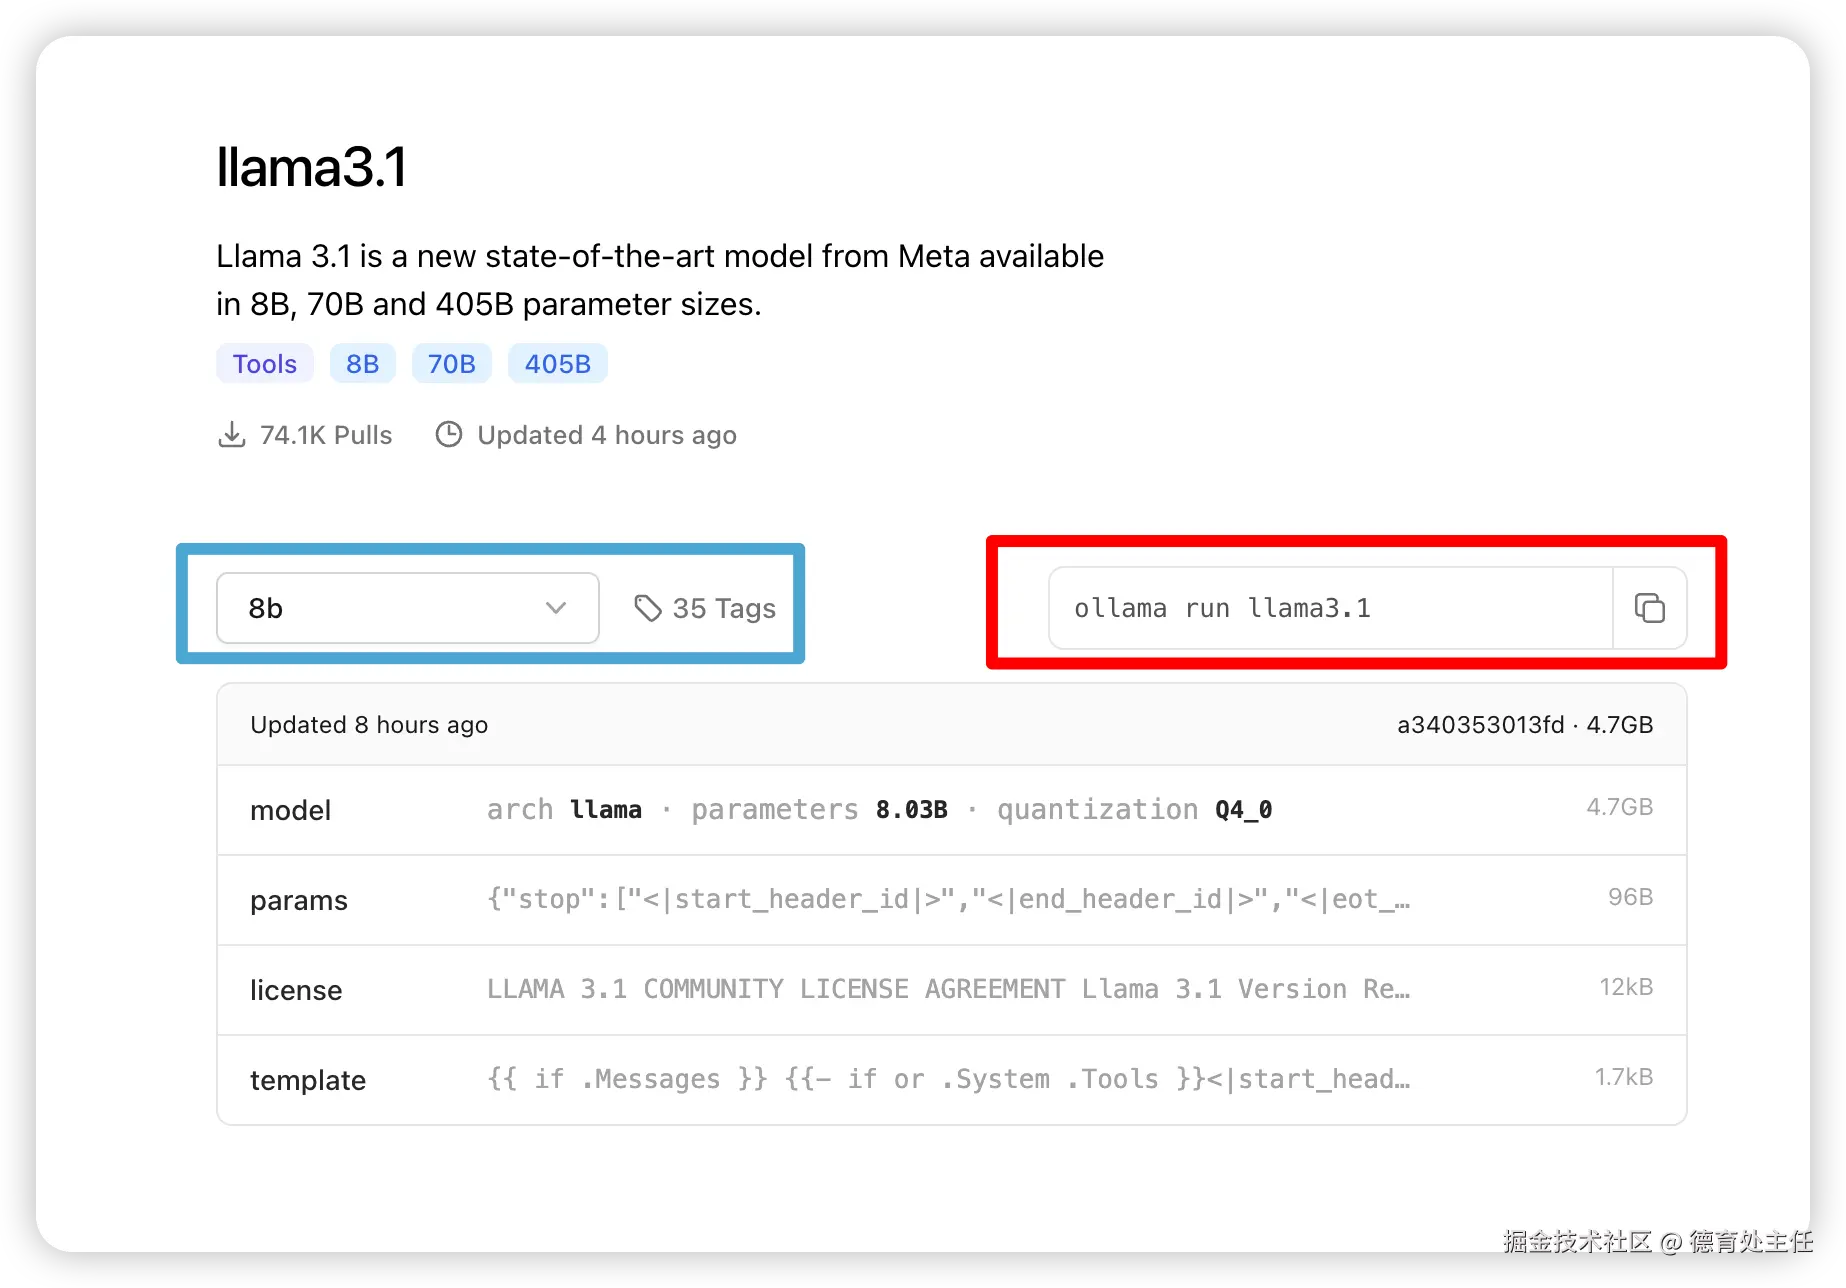The height and width of the screenshot is (1288, 1846).
Task: Click the a340353013fd digest hash
Action: (x=1480, y=725)
